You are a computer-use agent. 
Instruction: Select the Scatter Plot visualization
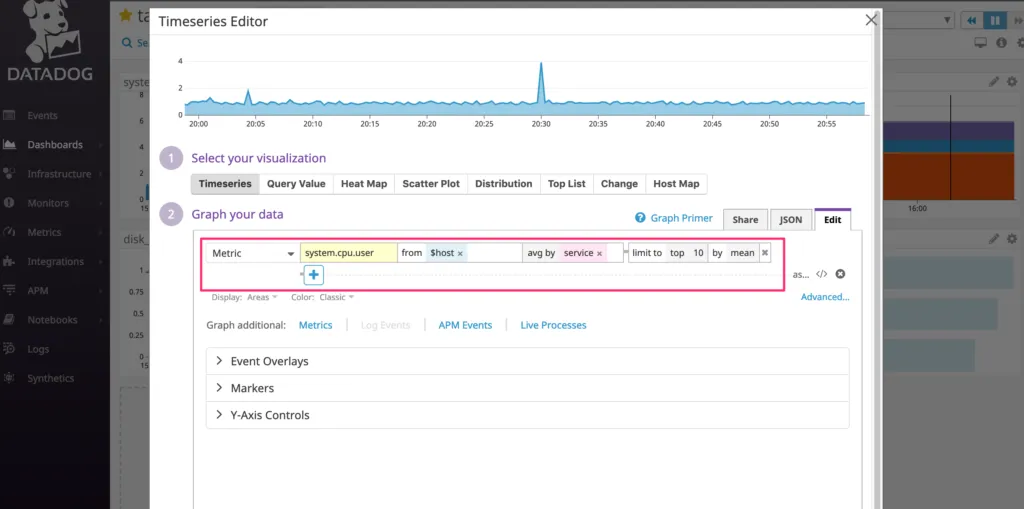click(x=431, y=184)
